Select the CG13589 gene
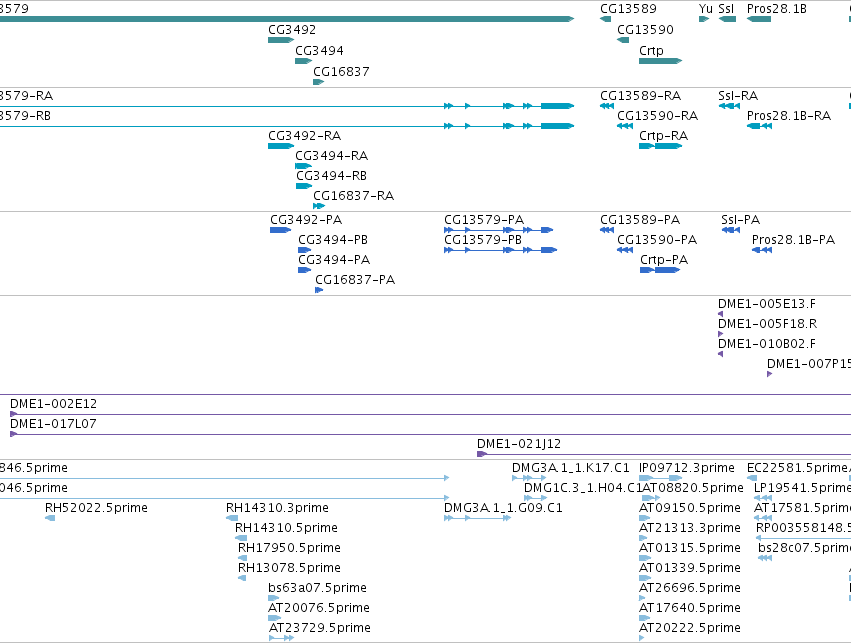 point(605,19)
